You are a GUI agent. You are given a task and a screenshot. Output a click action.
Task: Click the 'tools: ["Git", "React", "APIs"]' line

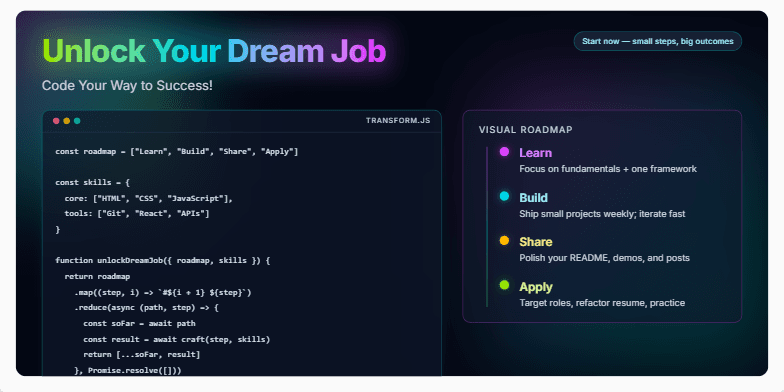(137, 214)
